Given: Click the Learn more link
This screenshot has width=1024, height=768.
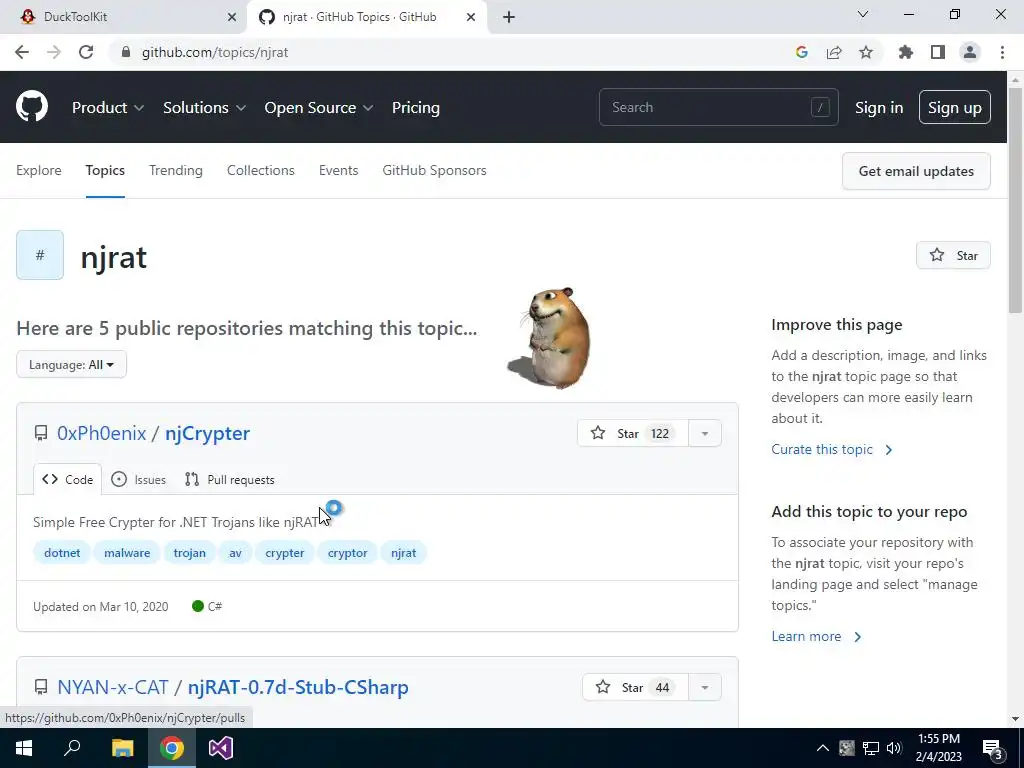Looking at the screenshot, I should (816, 636).
